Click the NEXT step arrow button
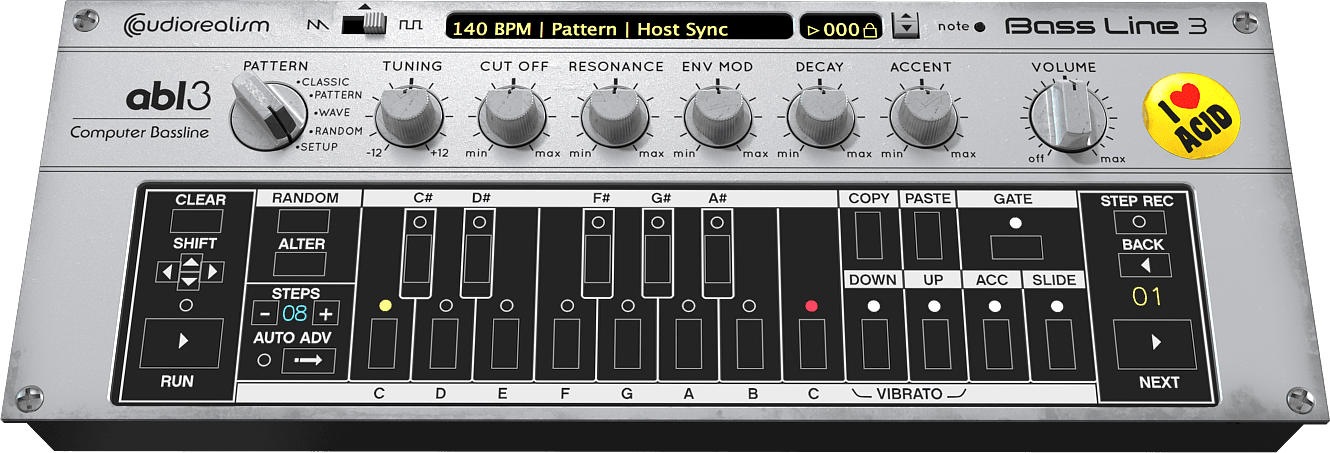The width and height of the screenshot is (1330, 453). pyautogui.click(x=1155, y=343)
